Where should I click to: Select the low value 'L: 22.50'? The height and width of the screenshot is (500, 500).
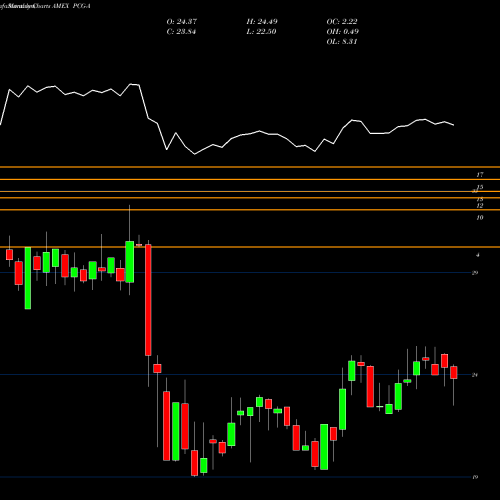click(x=261, y=32)
